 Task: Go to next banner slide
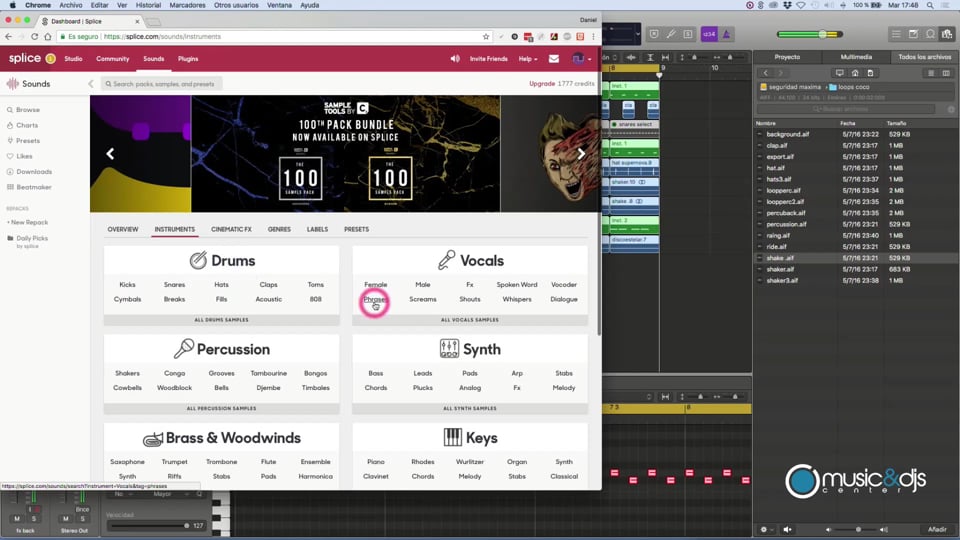(x=581, y=154)
